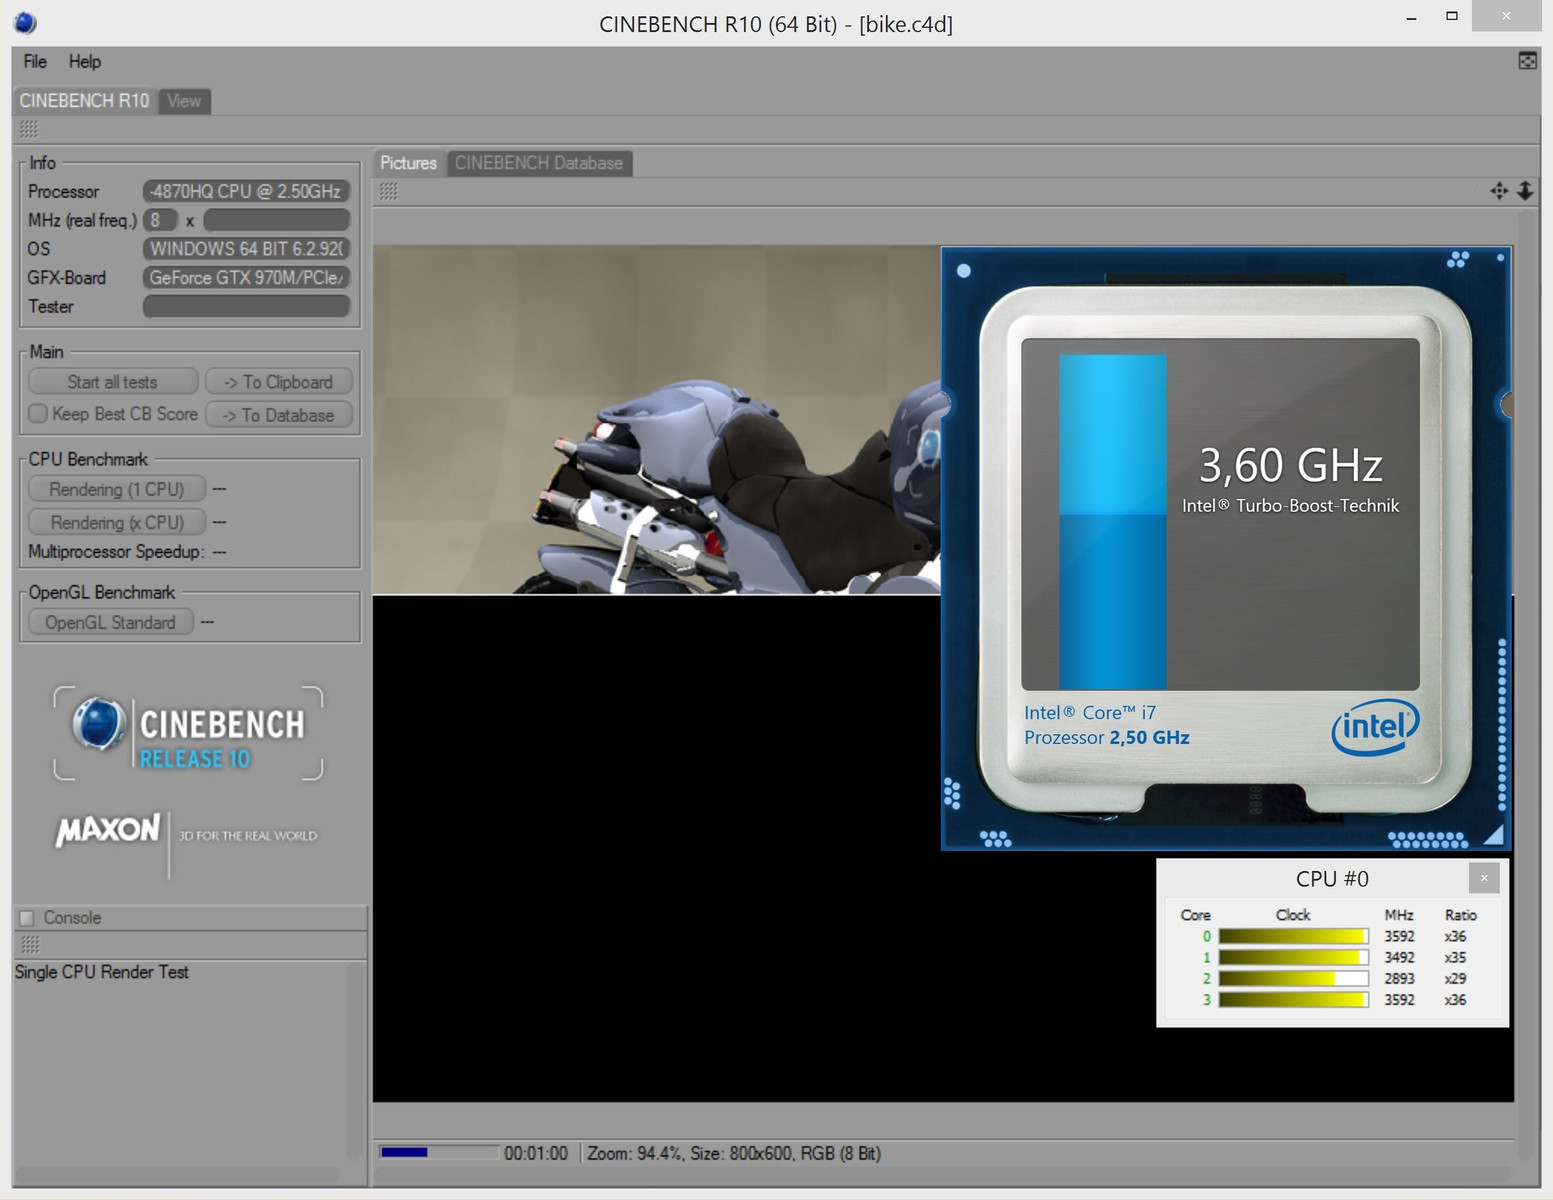This screenshot has height=1200, width=1553.
Task: Click Core 1 clock bar in CPU widget
Action: [1293, 957]
